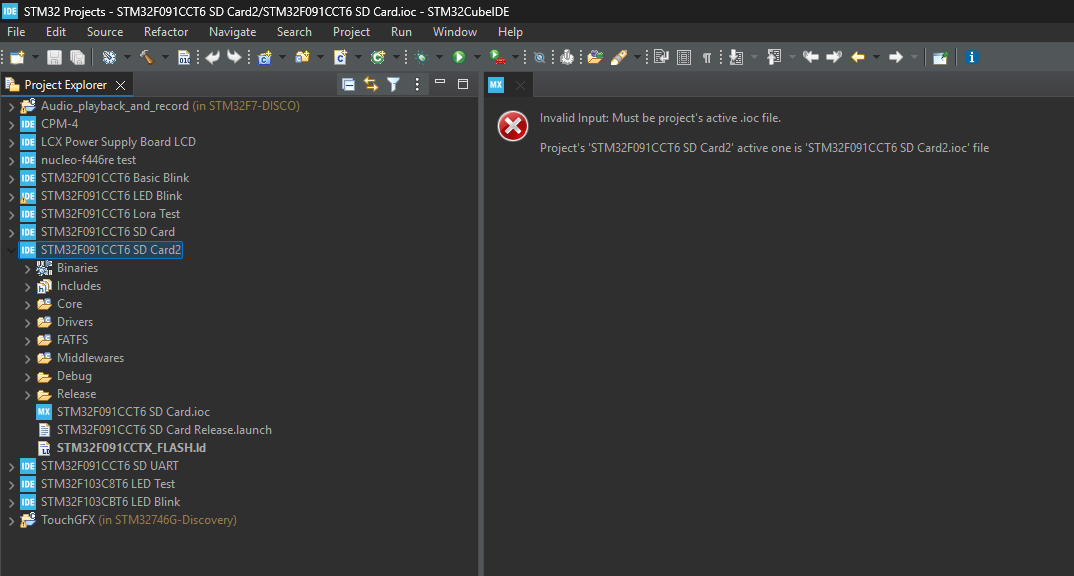1074x576 pixels.
Task: Expand the FATFS folder node
Action: pos(27,340)
